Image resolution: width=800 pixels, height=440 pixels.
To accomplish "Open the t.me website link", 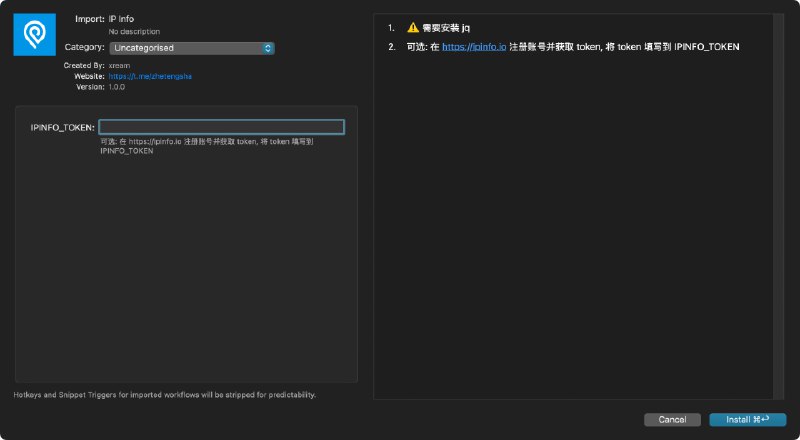I will [x=150, y=77].
